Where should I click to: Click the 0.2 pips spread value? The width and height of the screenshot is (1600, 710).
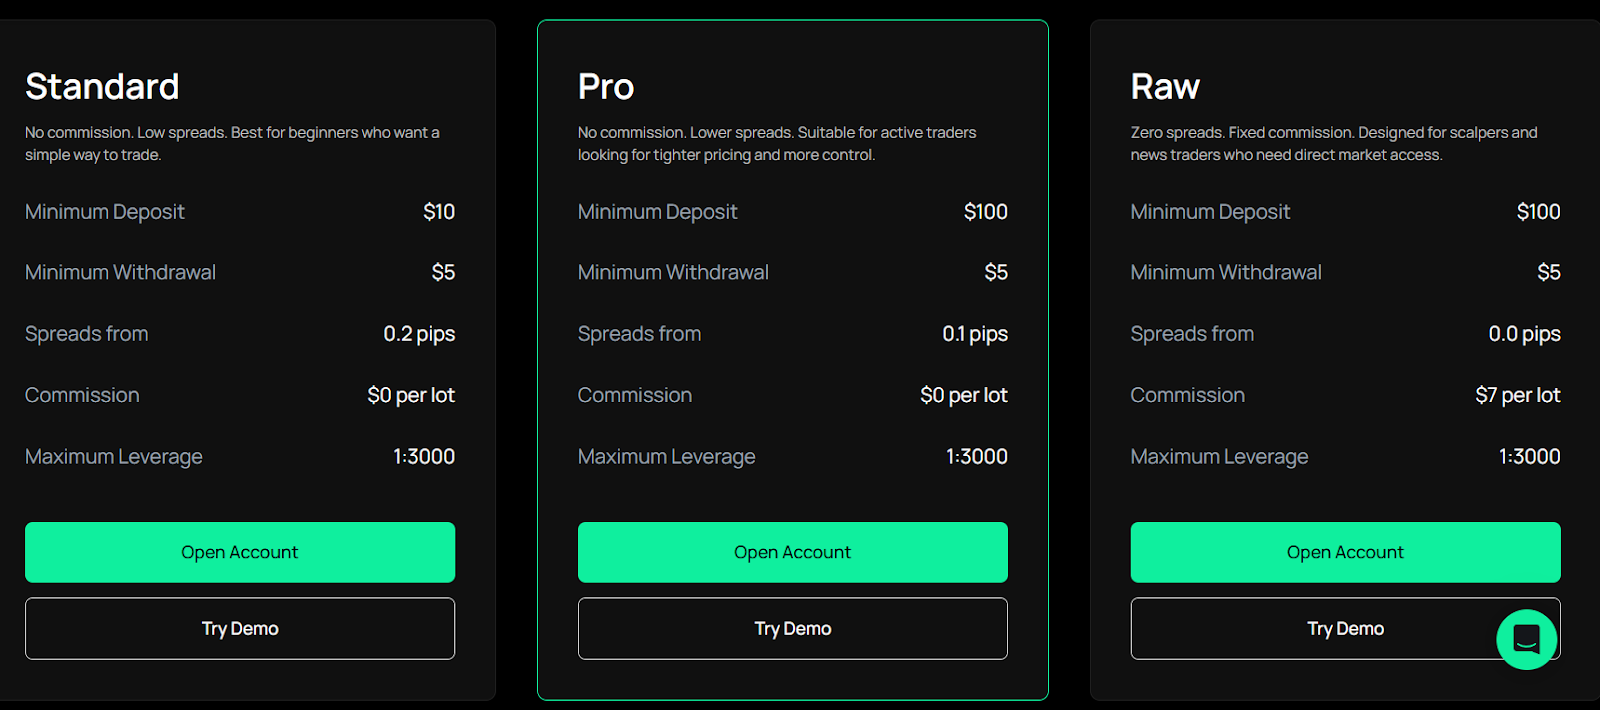click(x=419, y=334)
